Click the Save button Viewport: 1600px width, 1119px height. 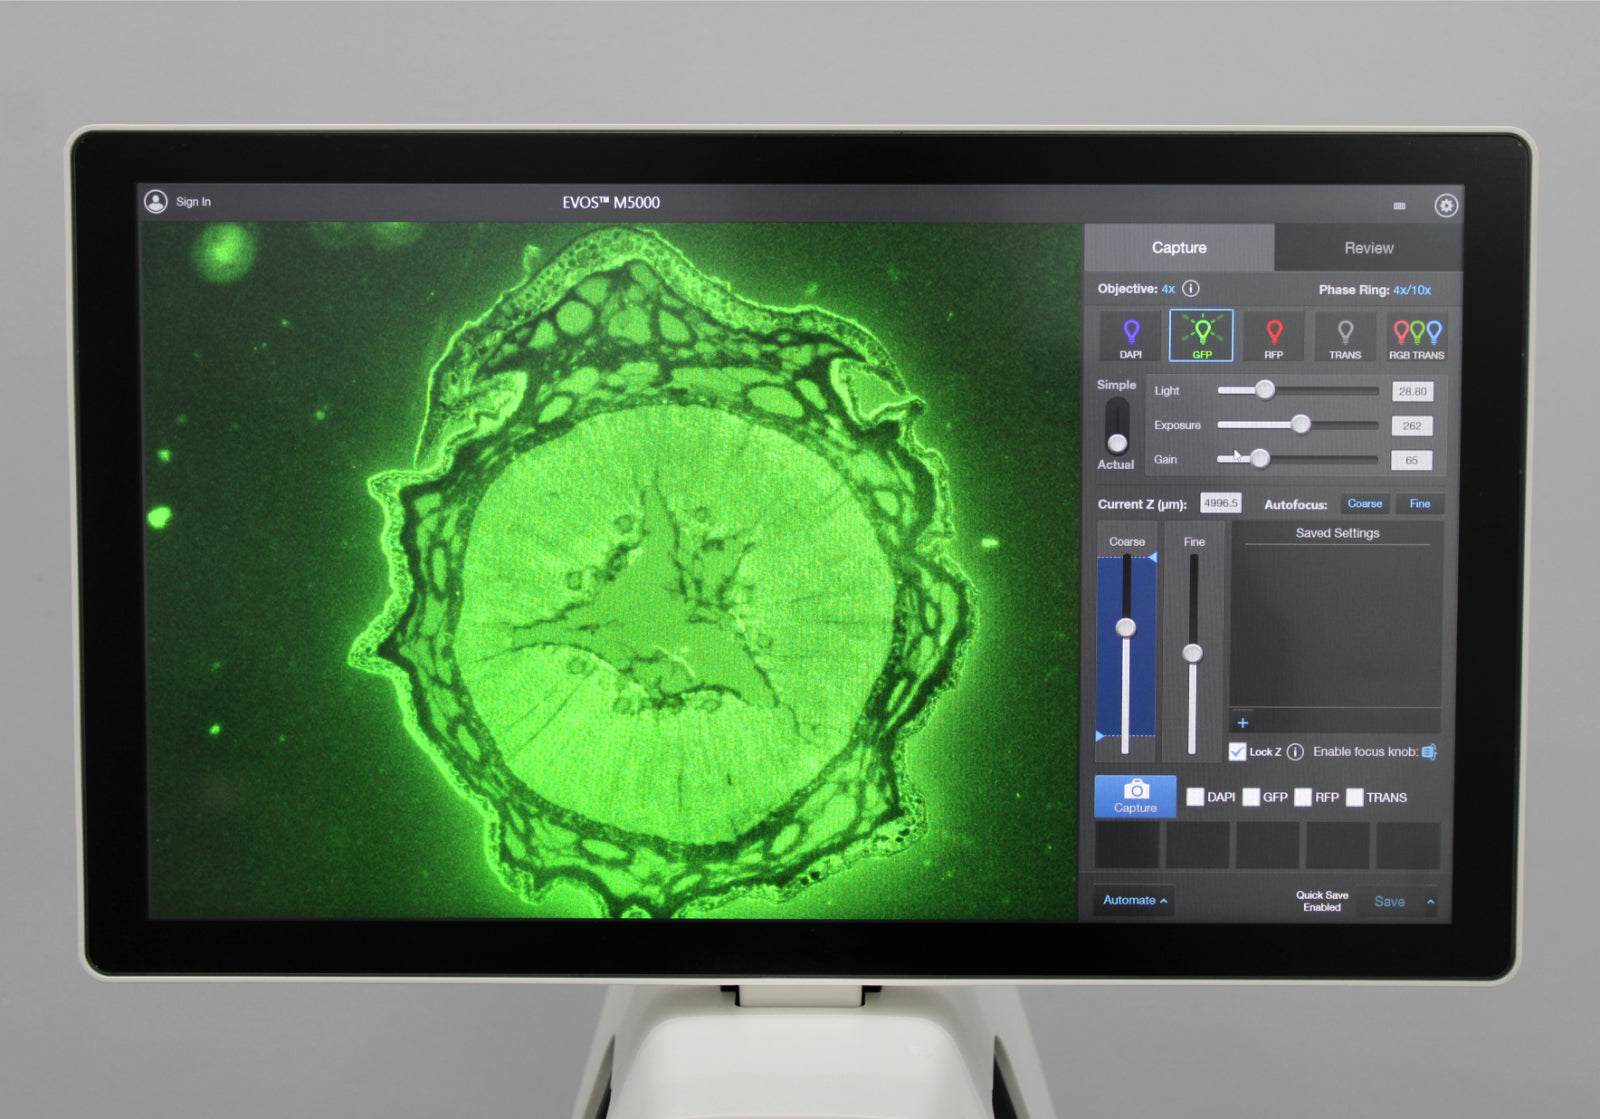(1389, 901)
